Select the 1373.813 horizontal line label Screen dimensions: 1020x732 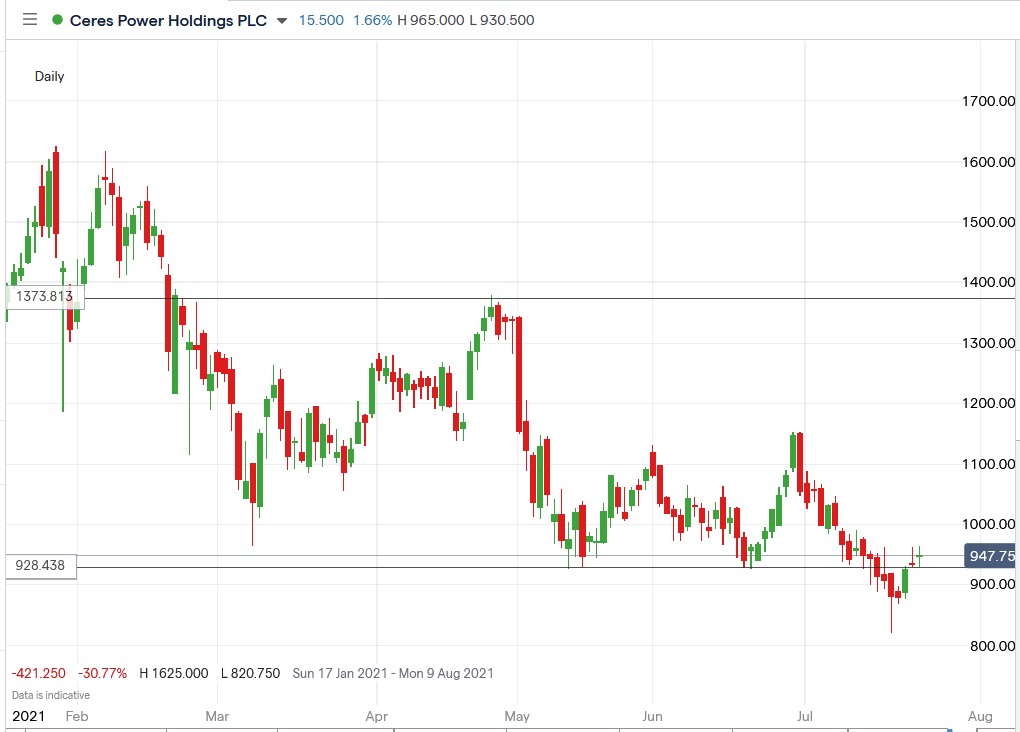[45, 297]
